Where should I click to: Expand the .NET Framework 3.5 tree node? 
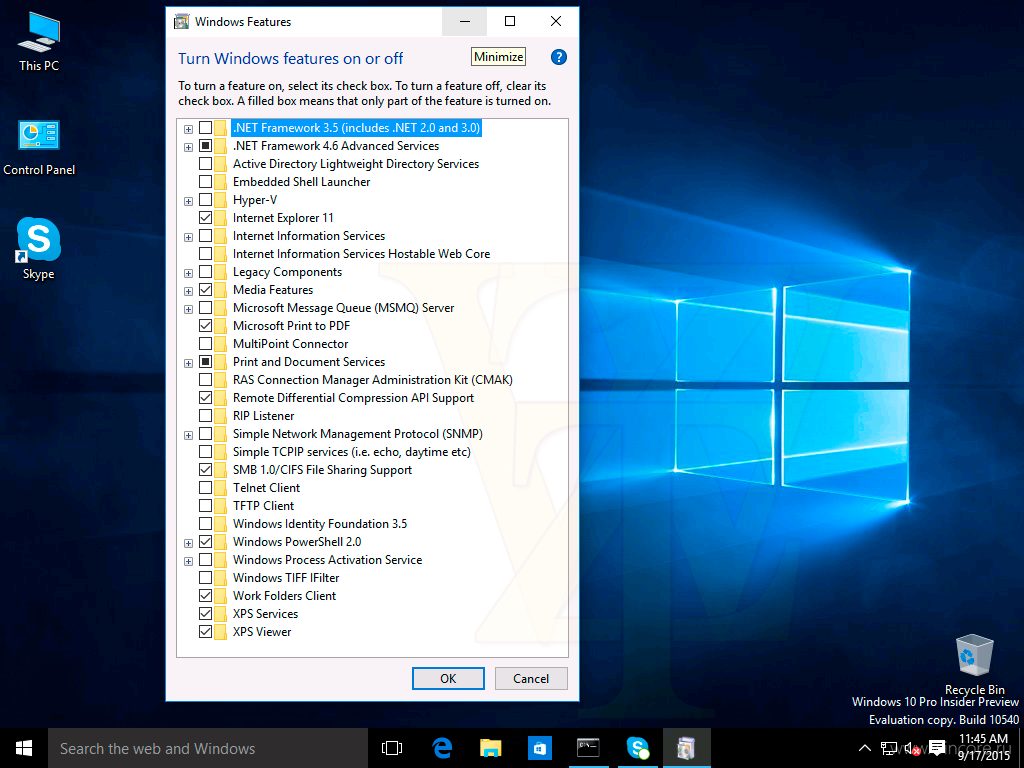point(188,129)
